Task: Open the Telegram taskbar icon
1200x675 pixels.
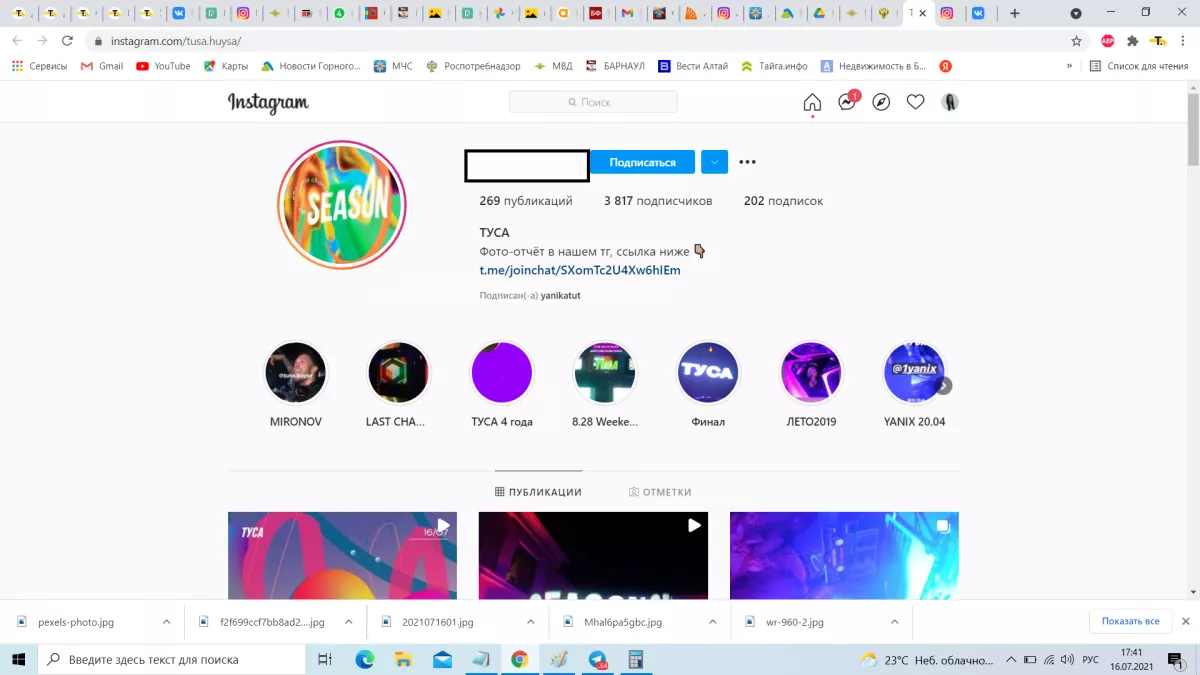Action: pyautogui.click(x=598, y=660)
